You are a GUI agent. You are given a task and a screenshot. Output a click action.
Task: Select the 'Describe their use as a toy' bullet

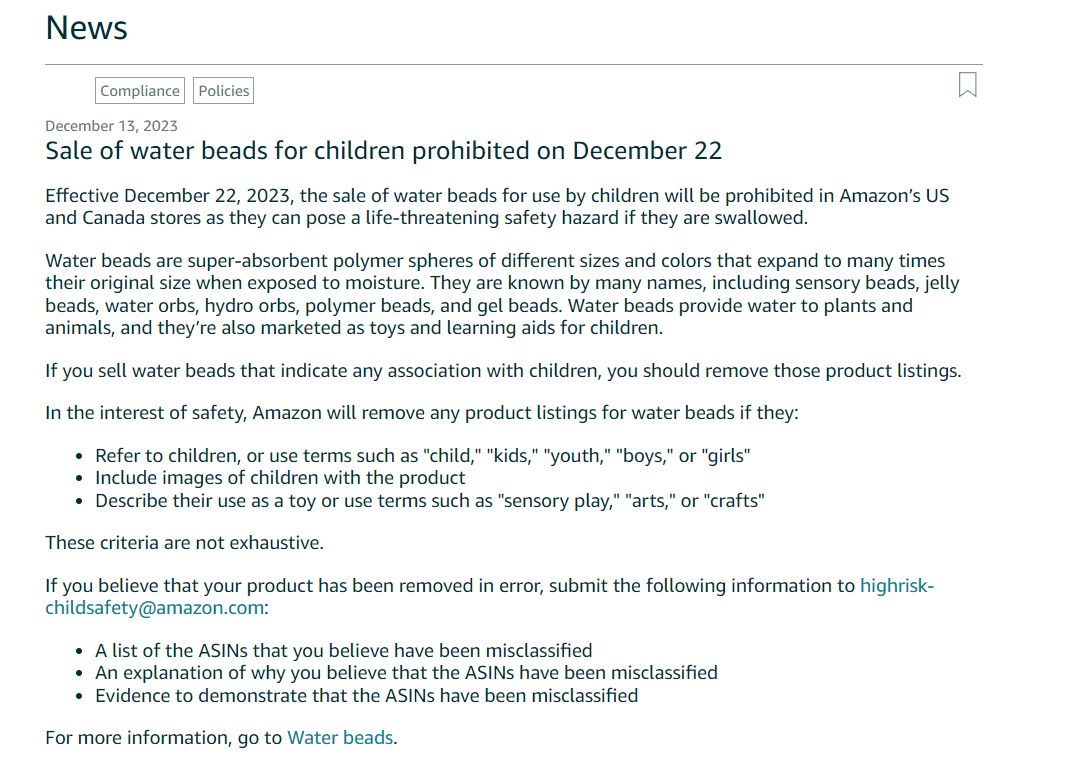[x=430, y=500]
